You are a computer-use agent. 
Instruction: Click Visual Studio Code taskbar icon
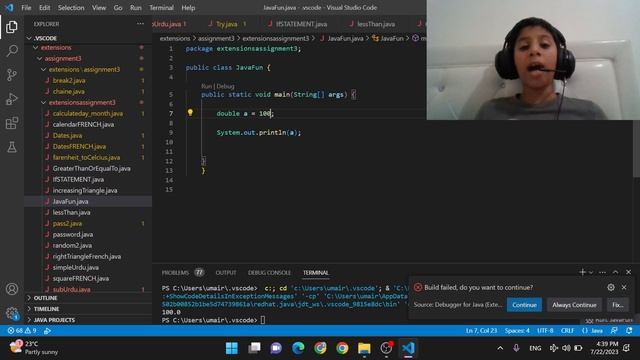[408, 348]
